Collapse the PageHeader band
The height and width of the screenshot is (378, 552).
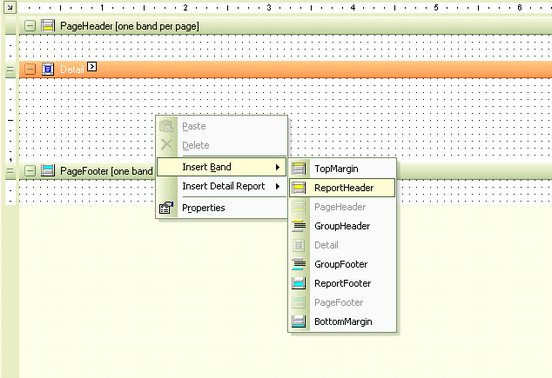[30, 26]
